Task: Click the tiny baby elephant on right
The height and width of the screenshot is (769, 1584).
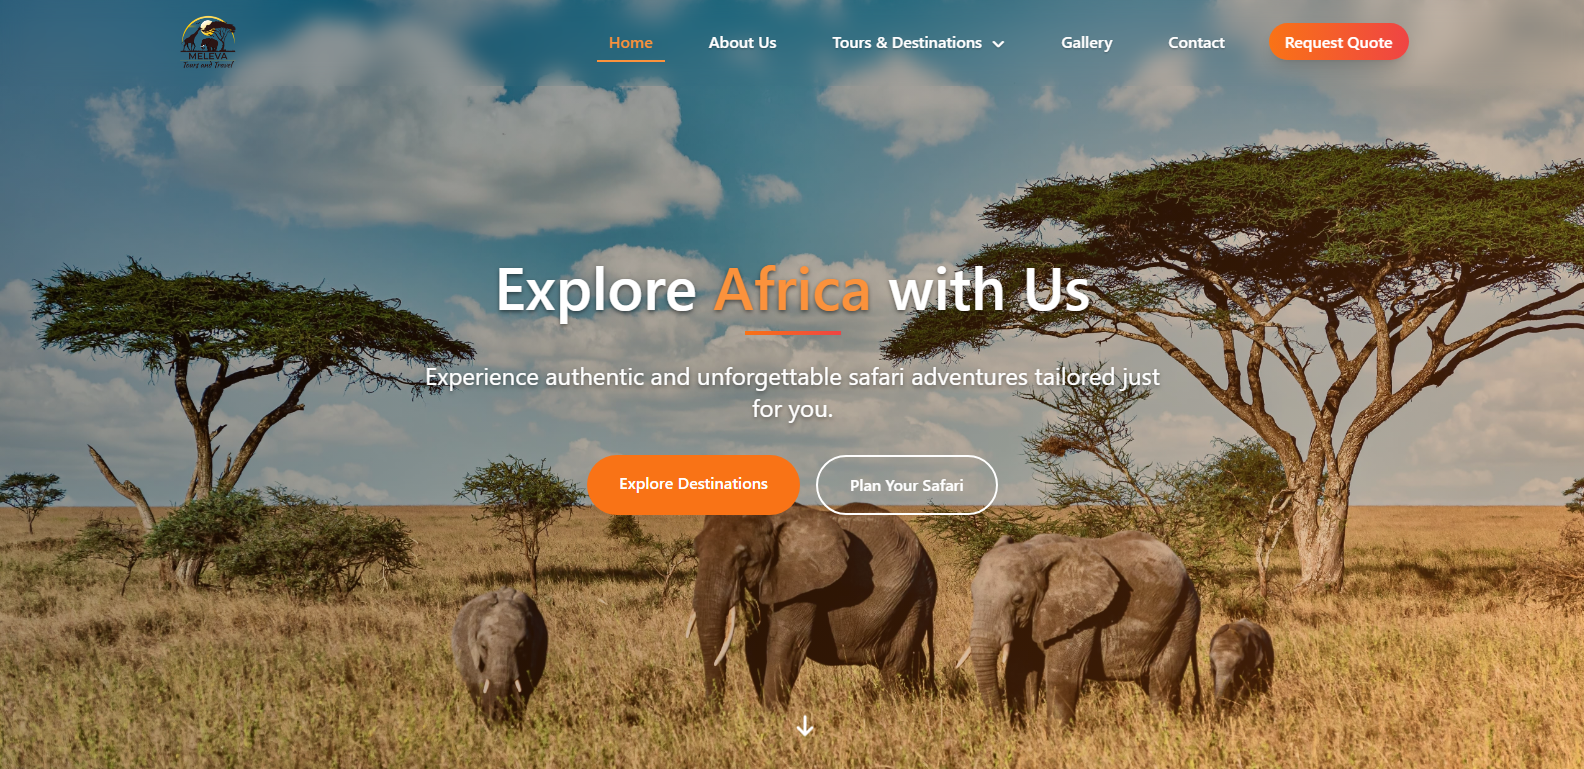Action: (1241, 661)
